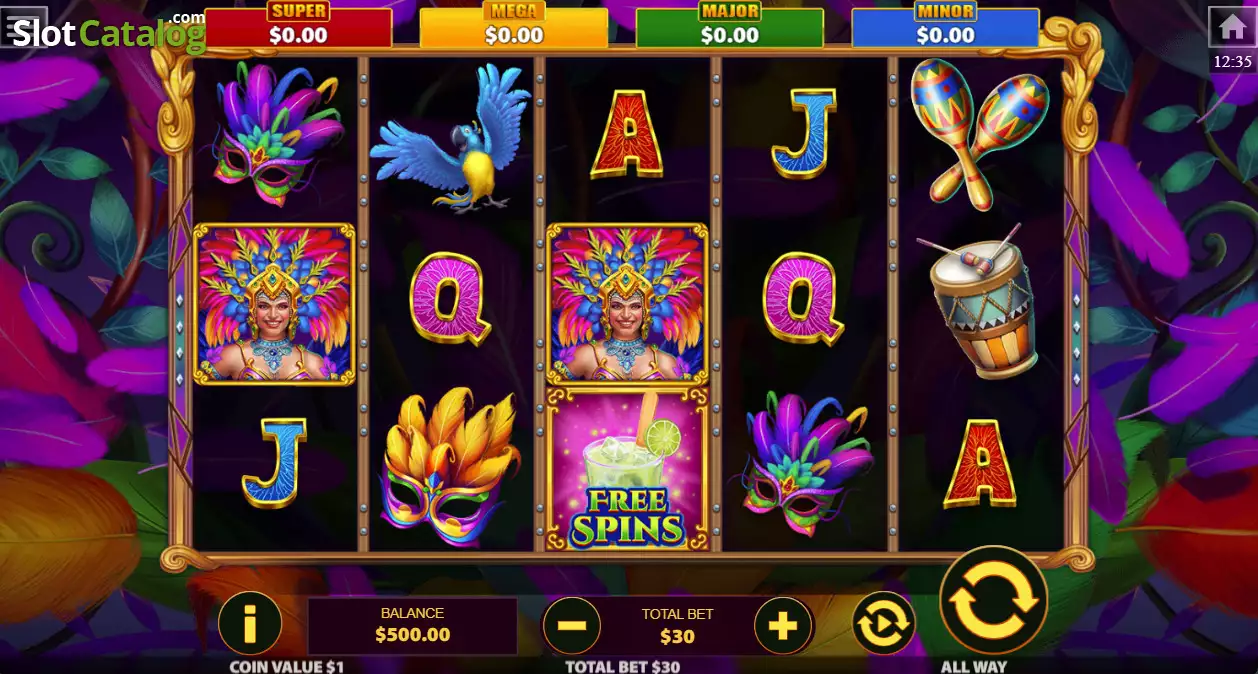This screenshot has height=674, width=1258.
Task: Spin the reels with the large circular arrow button
Action: (x=993, y=600)
